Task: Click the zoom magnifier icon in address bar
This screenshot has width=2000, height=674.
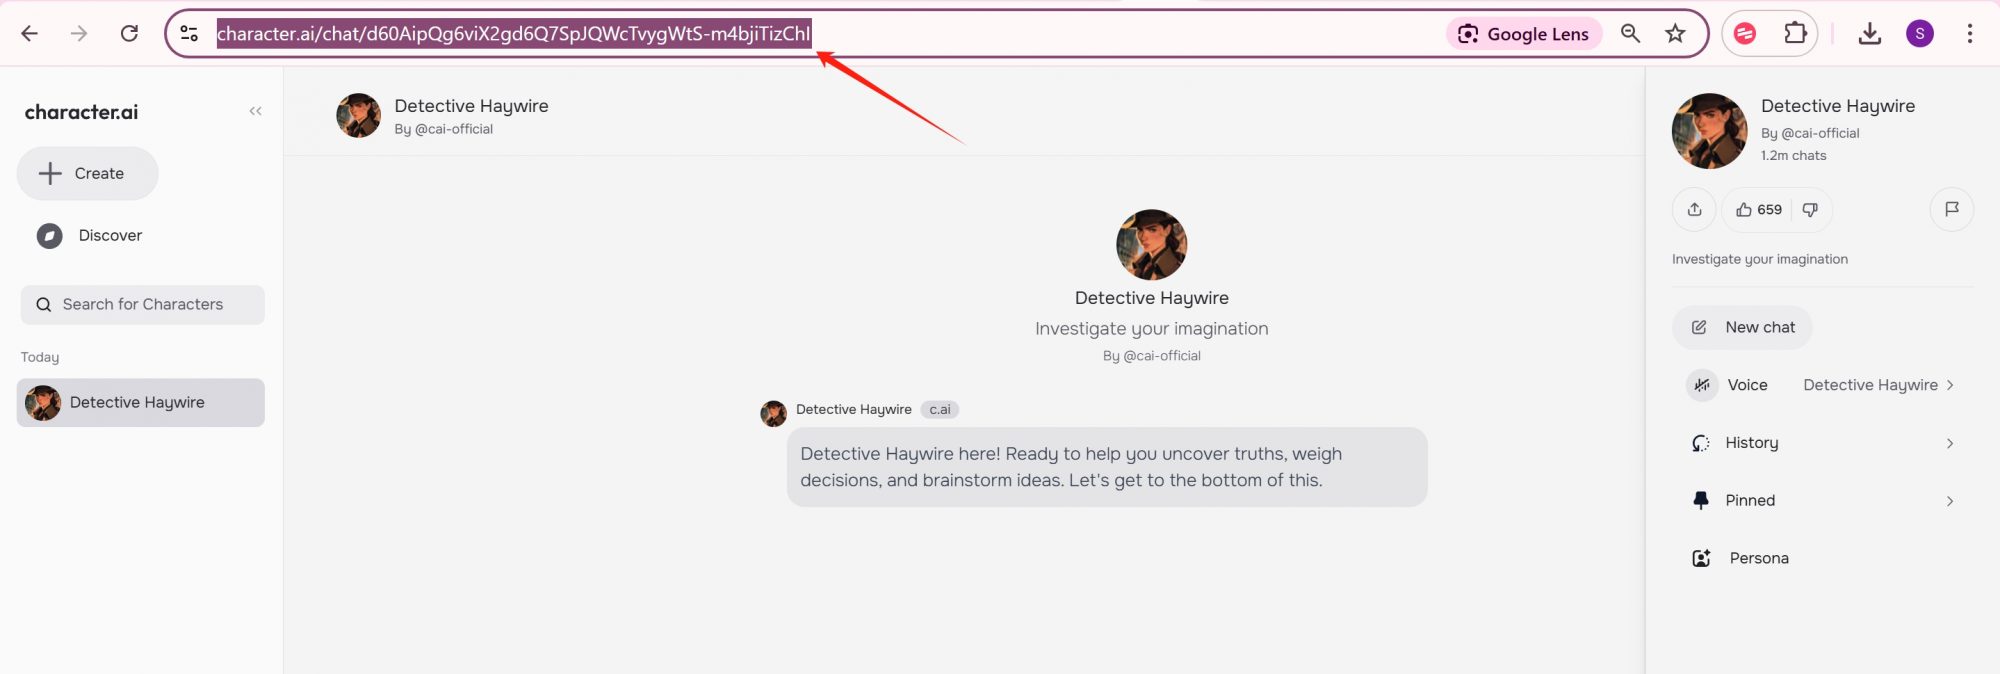Action: point(1630,34)
